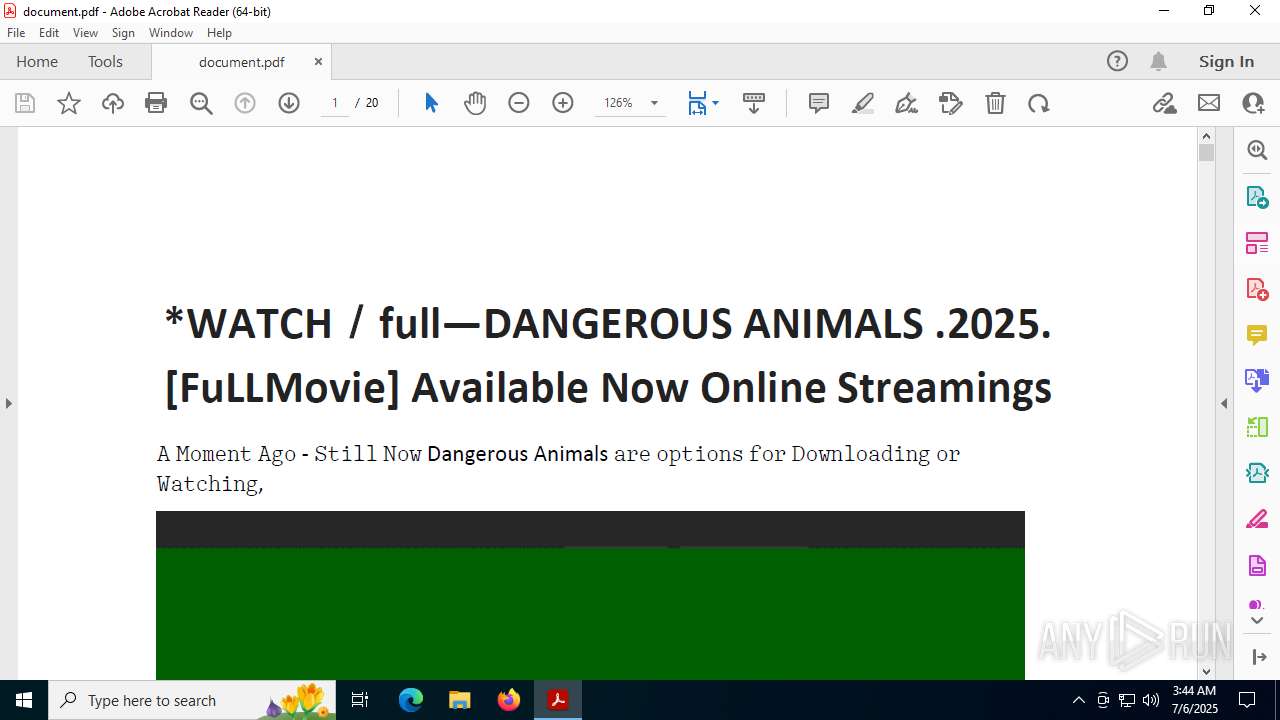Expand the tools pane with the arrow-bar icon
Screen dimensions: 1280x720
coord(1258,657)
